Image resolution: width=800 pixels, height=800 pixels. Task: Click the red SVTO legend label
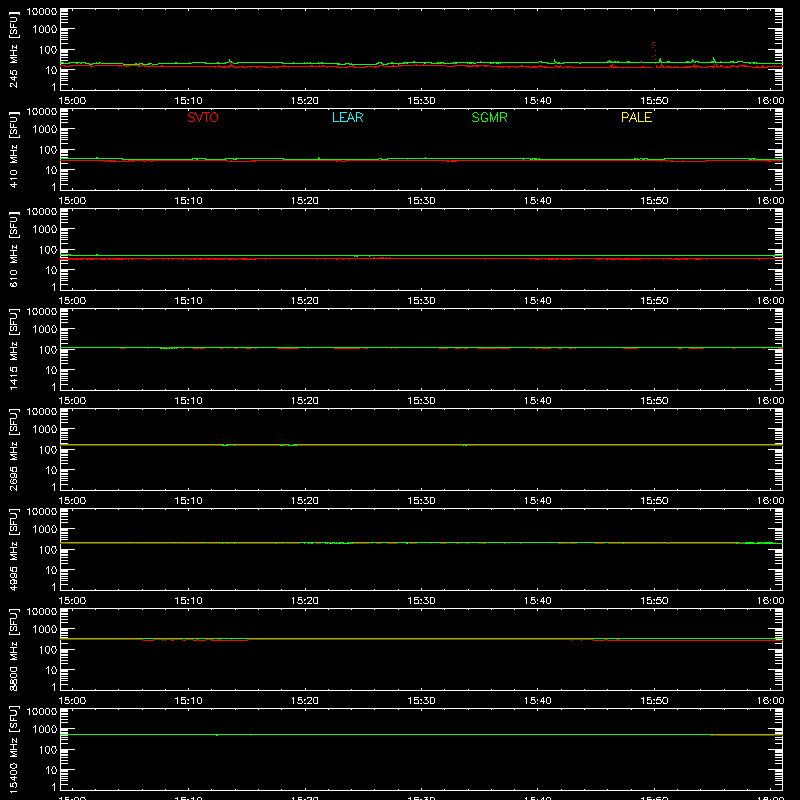(x=203, y=117)
